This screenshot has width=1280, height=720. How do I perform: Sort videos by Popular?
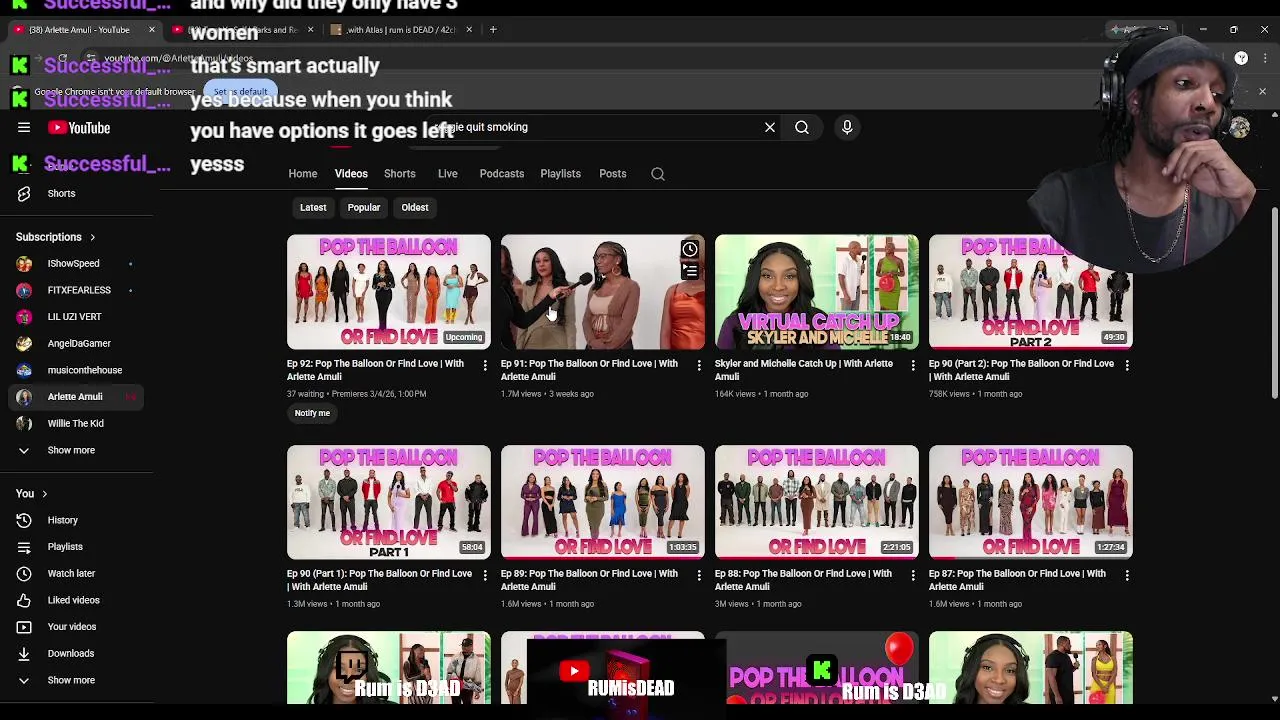364,208
